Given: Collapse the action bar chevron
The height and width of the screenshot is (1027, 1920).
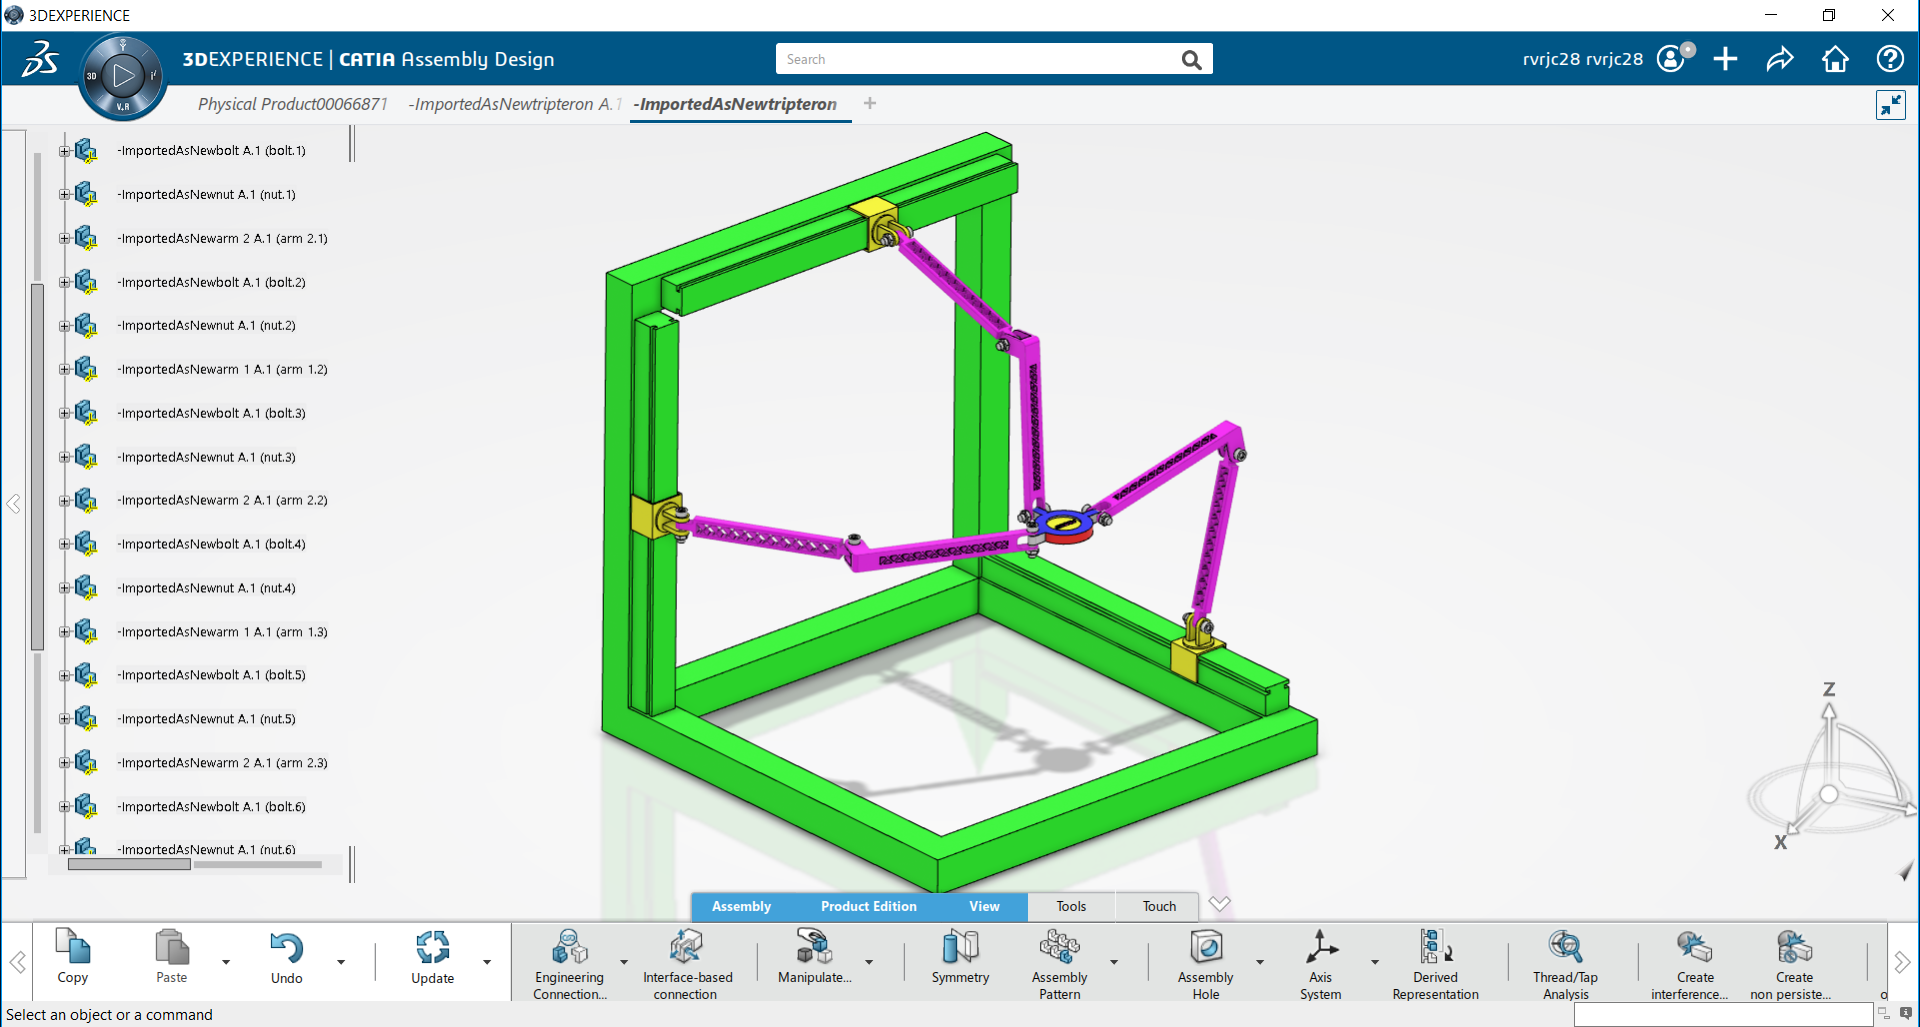Looking at the screenshot, I should pos(1219,904).
